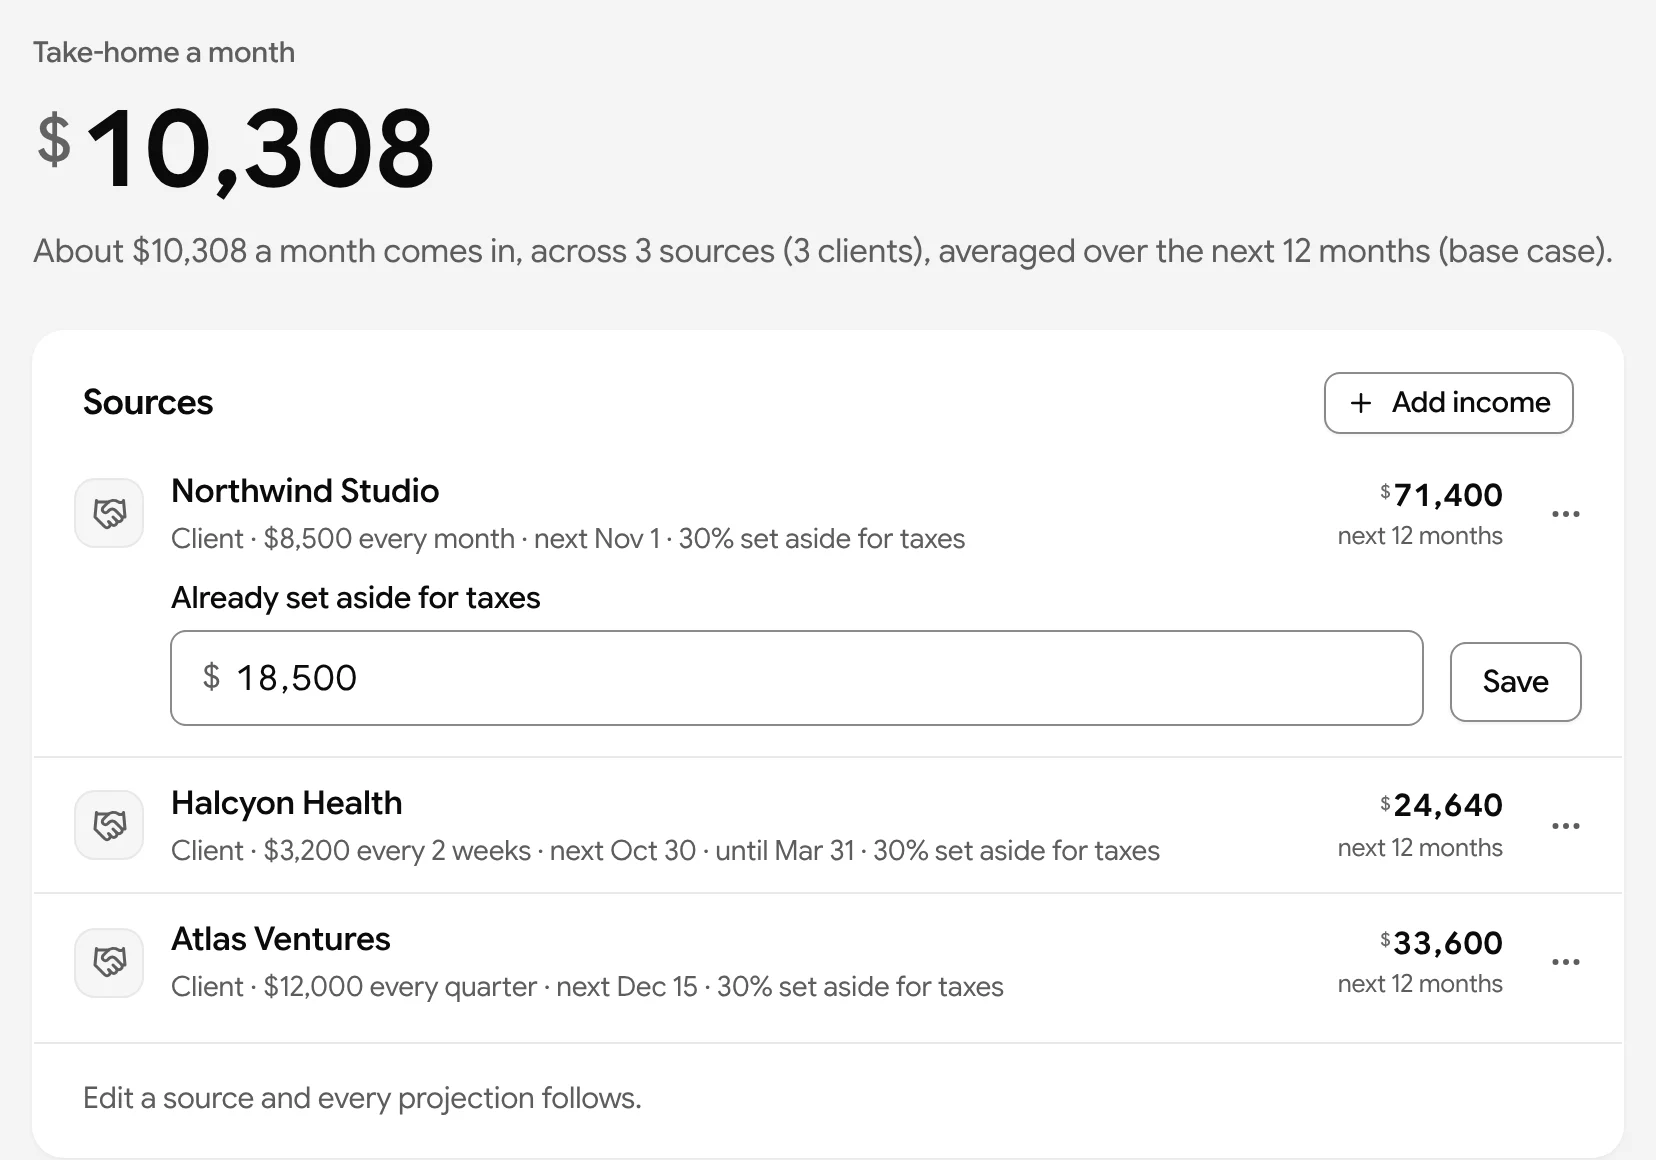The image size is (1656, 1160).
Task: Click the Northwind Studio handshake icon
Action: pyautogui.click(x=110, y=514)
